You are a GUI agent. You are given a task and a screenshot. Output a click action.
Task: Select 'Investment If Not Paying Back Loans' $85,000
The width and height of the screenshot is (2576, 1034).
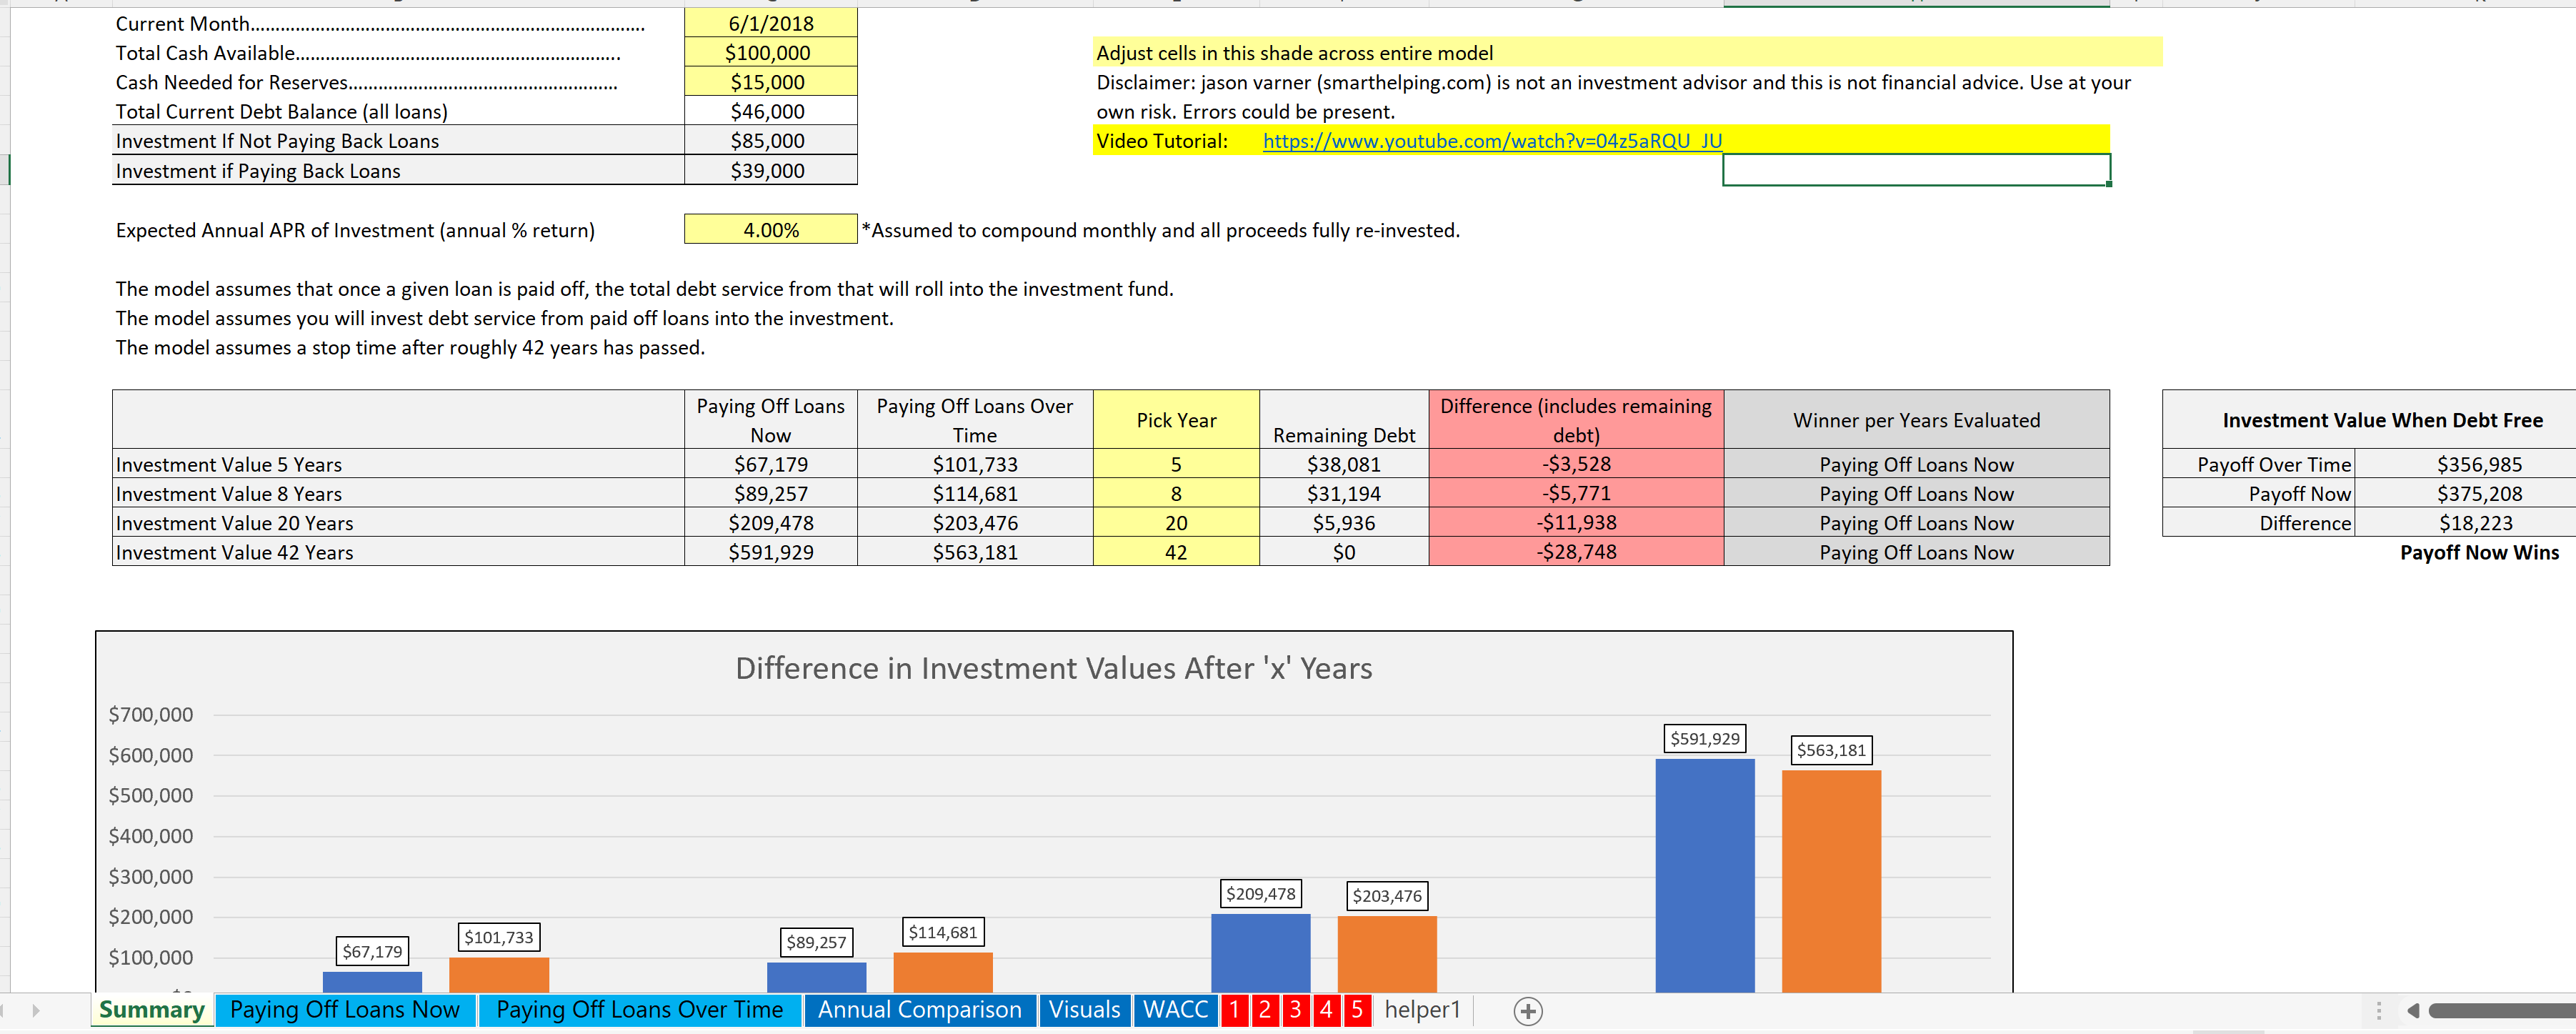771,141
